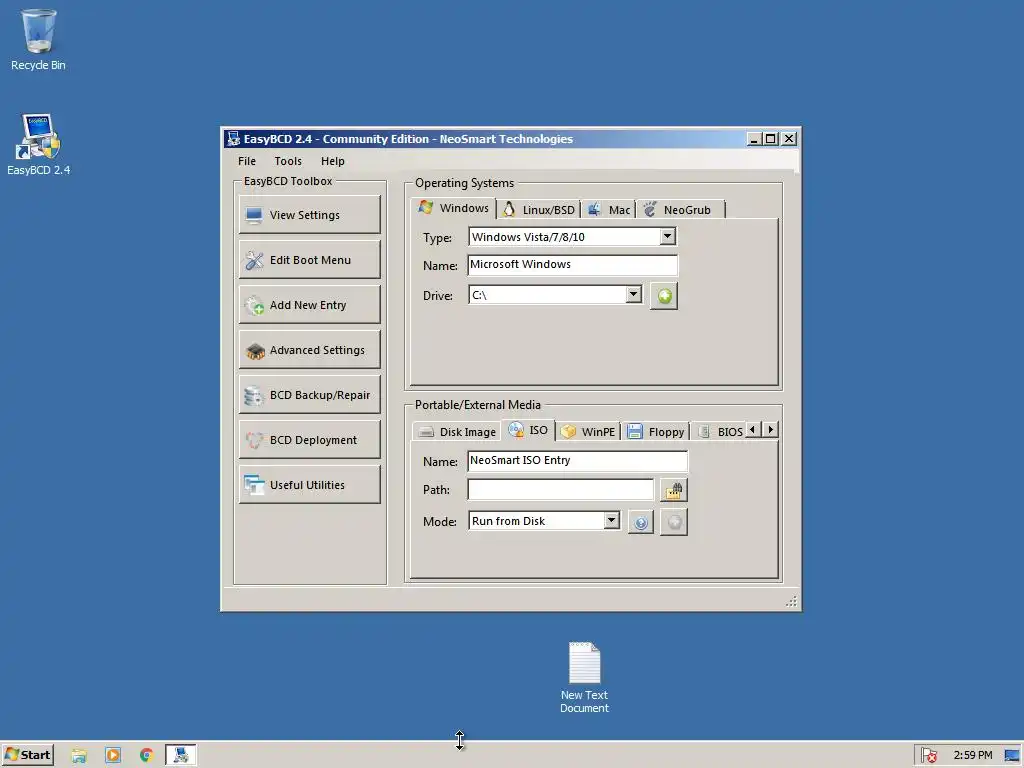This screenshot has height=768, width=1024.
Task: Click the Action Center flag tray icon
Action: click(x=929, y=756)
